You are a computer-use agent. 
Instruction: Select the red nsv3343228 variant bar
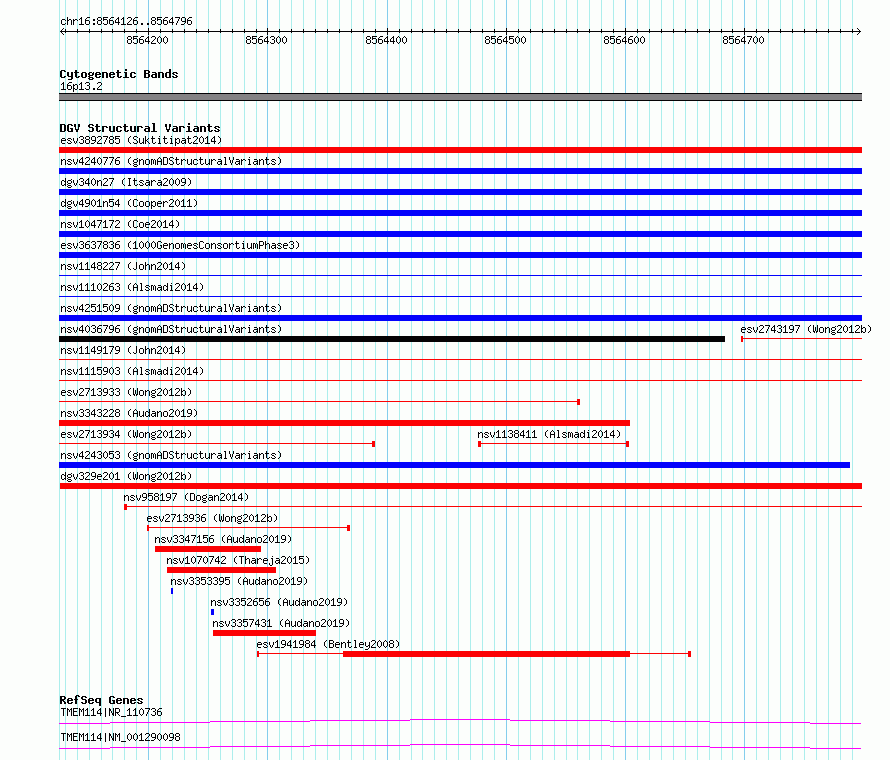[x=345, y=423]
